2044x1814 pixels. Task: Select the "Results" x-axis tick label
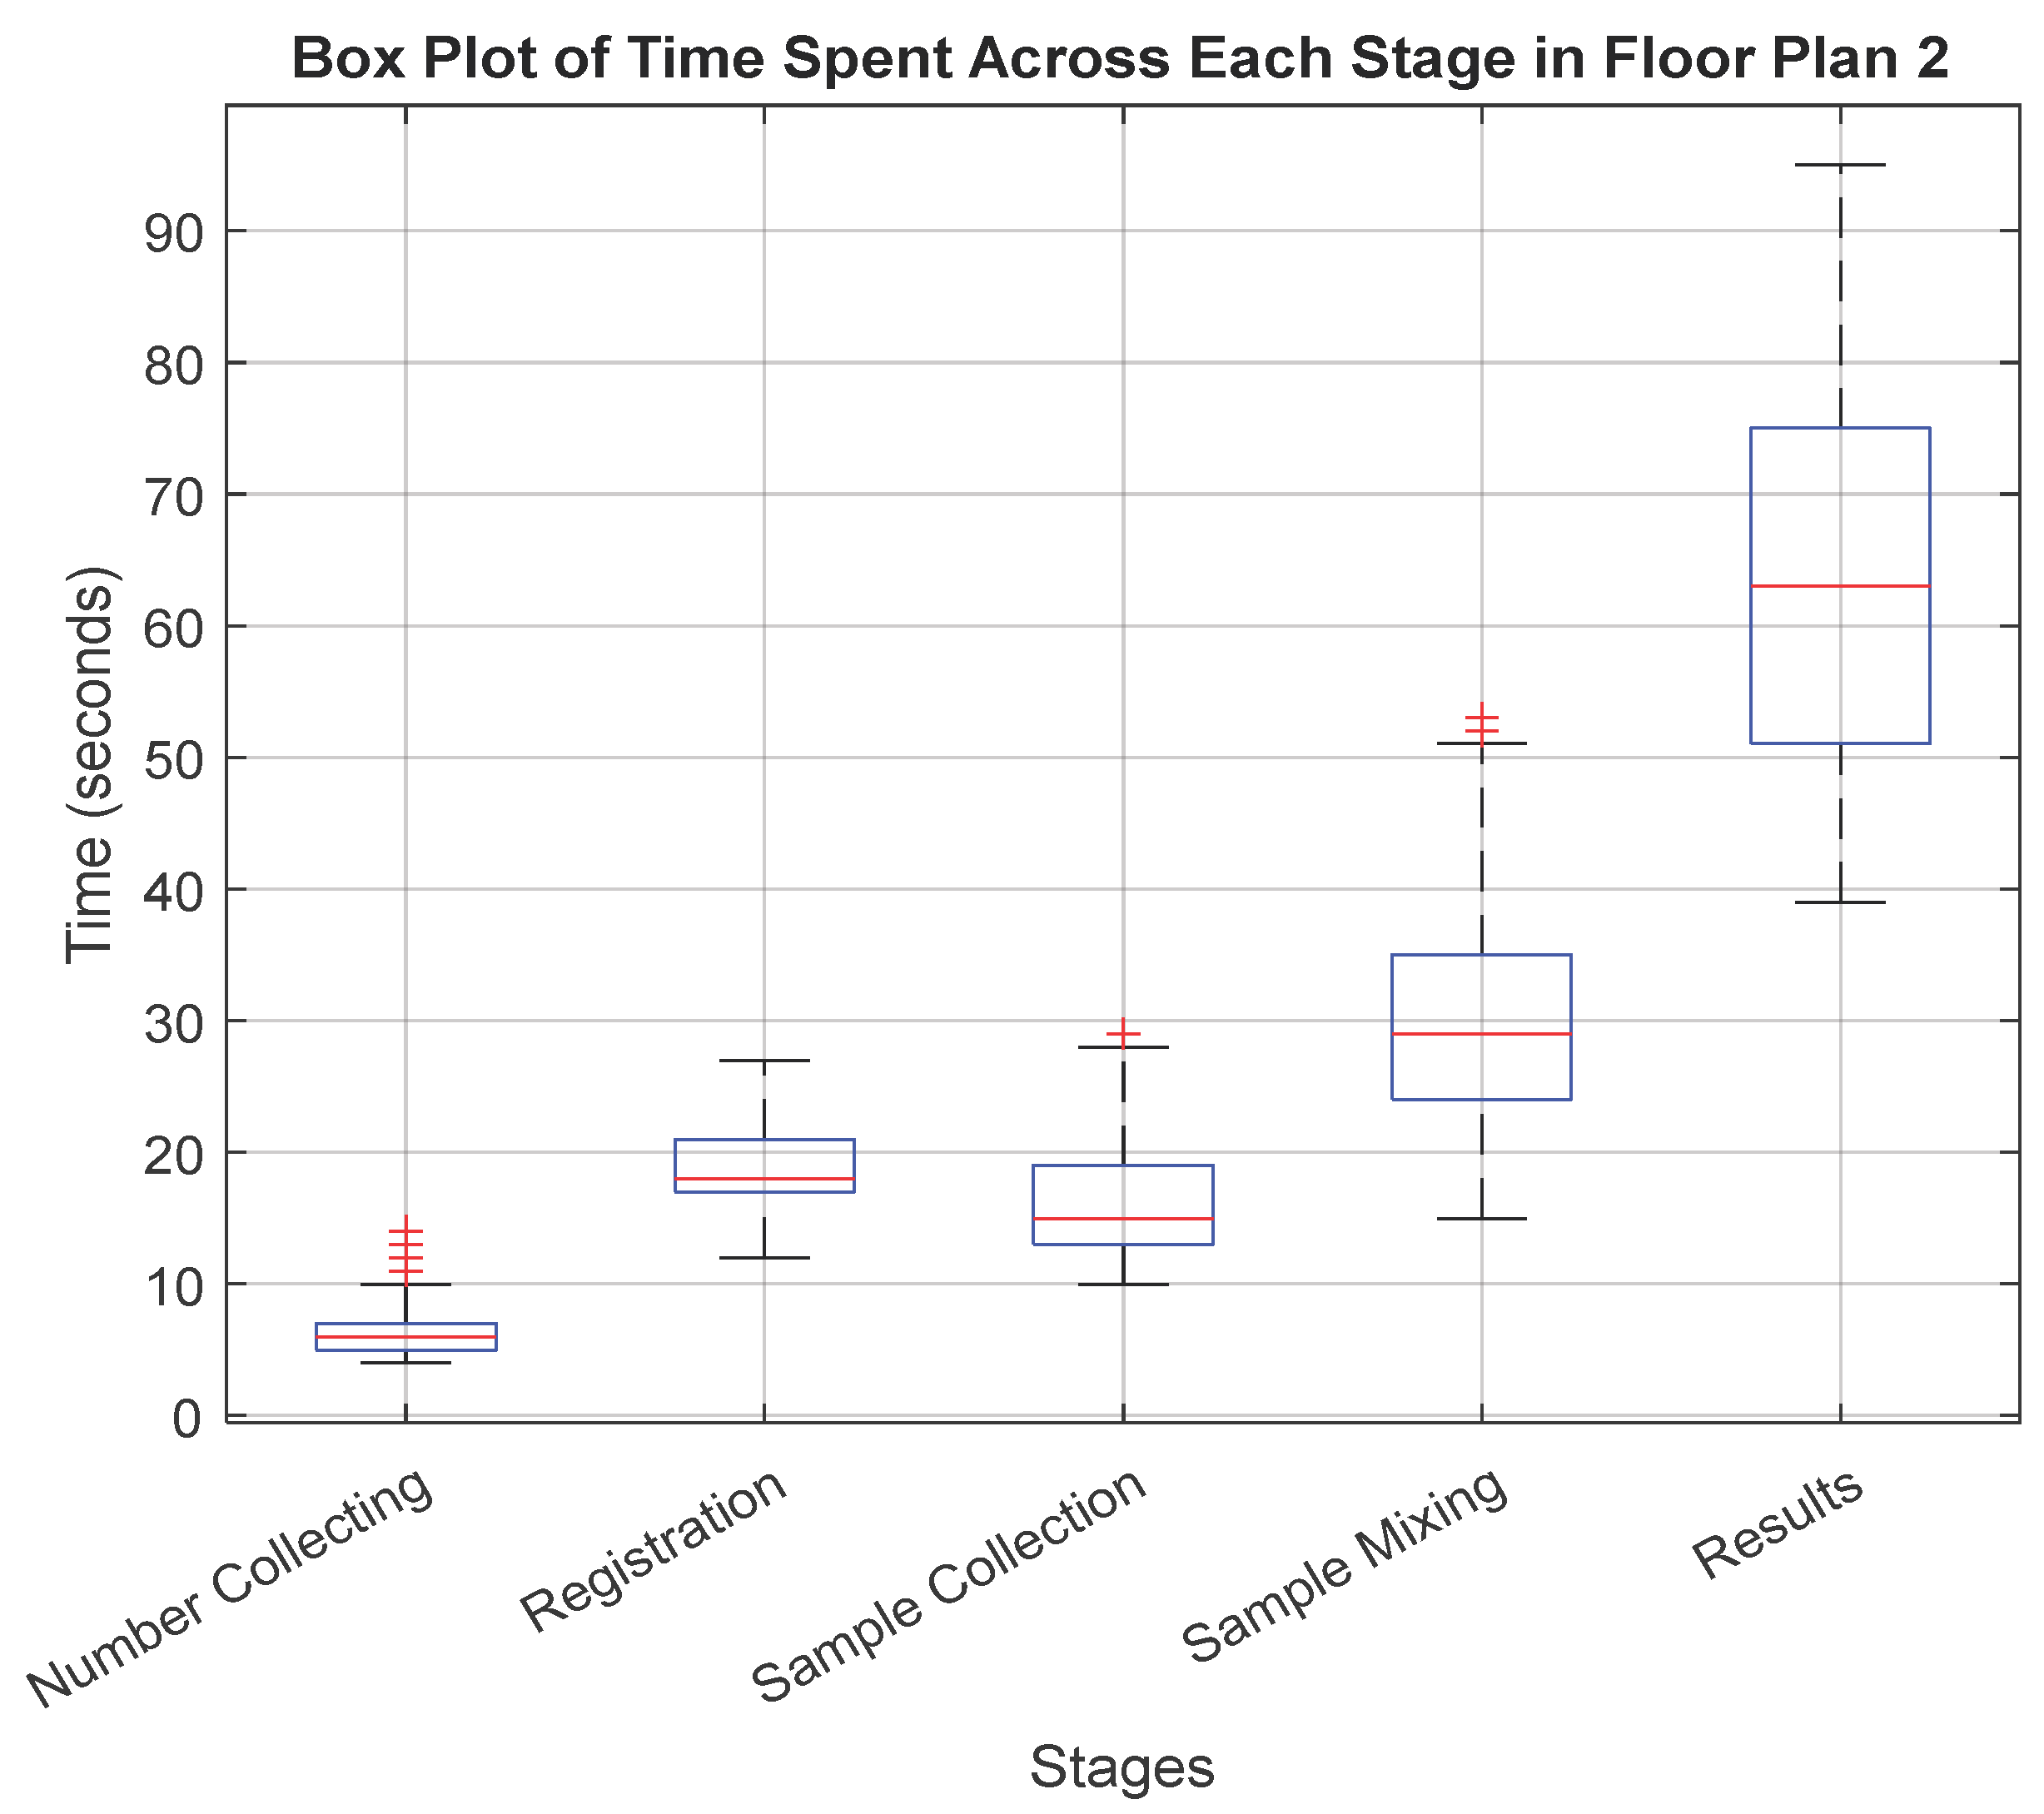pyautogui.click(x=1777, y=1524)
